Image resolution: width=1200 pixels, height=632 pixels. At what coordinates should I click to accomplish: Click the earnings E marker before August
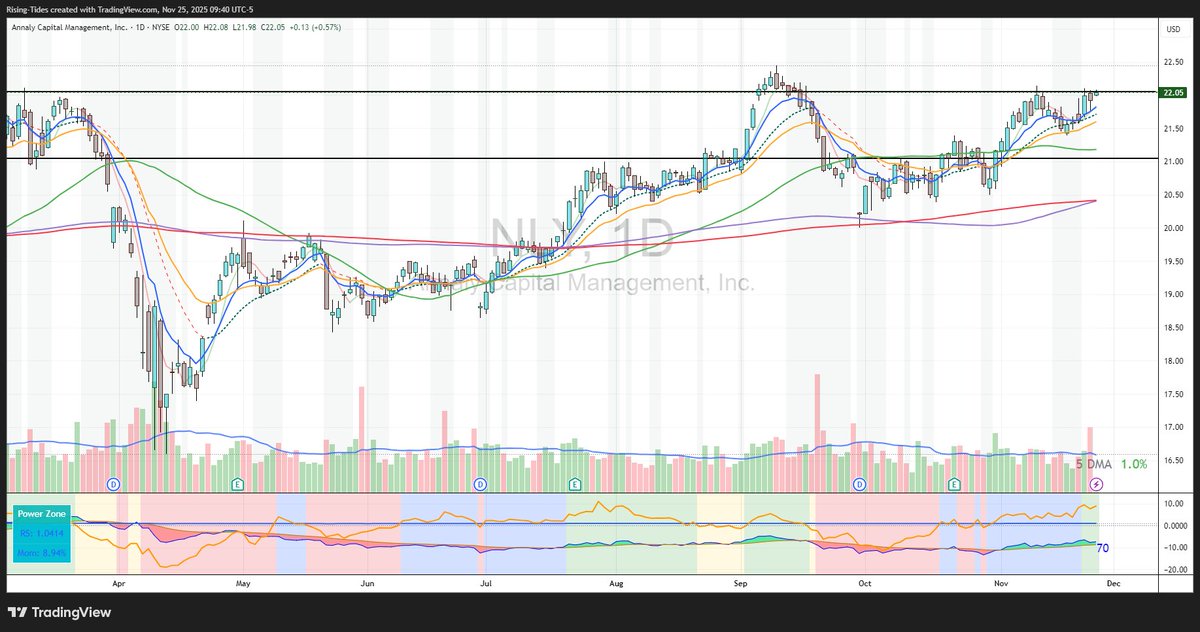point(576,484)
